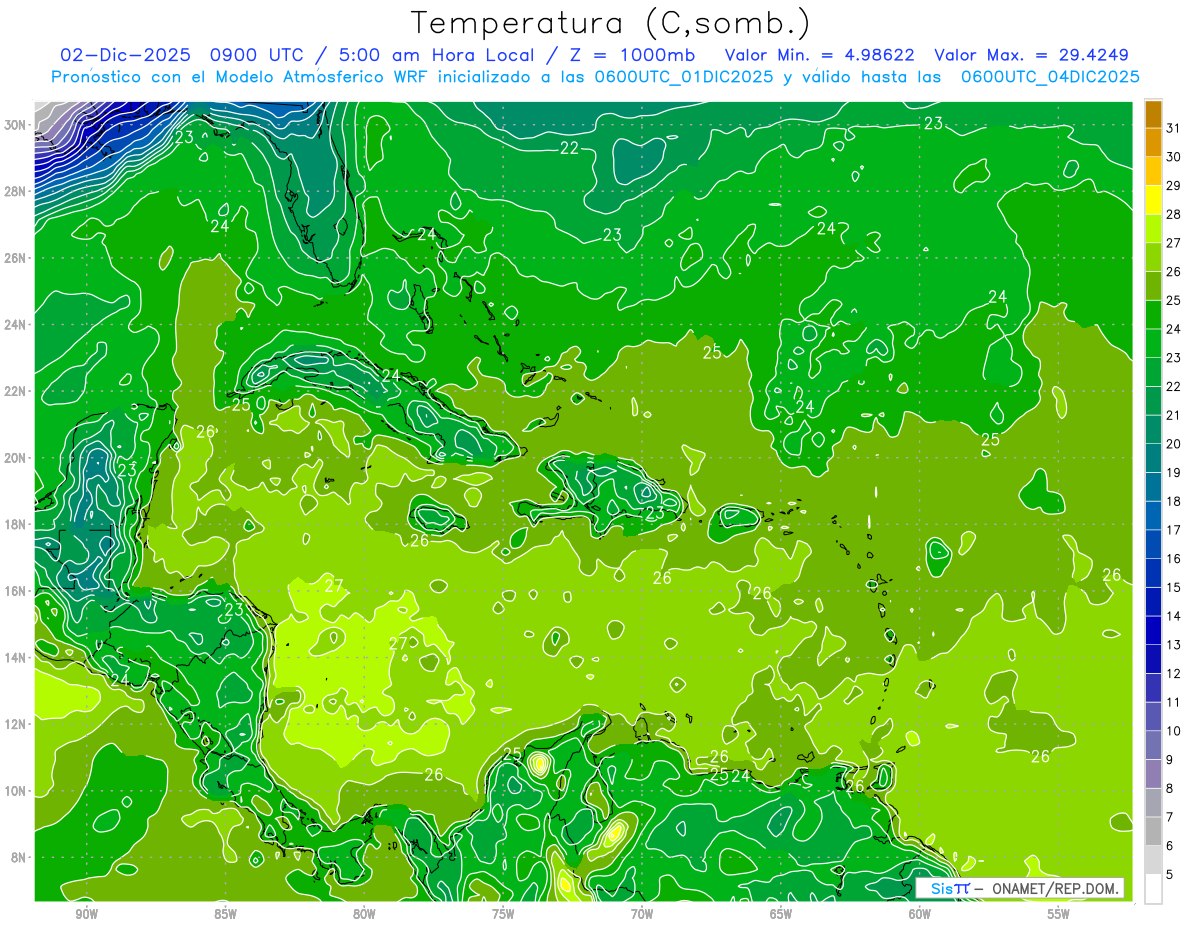
Task: Click the "22N" latitude axis label
Action: [15, 391]
